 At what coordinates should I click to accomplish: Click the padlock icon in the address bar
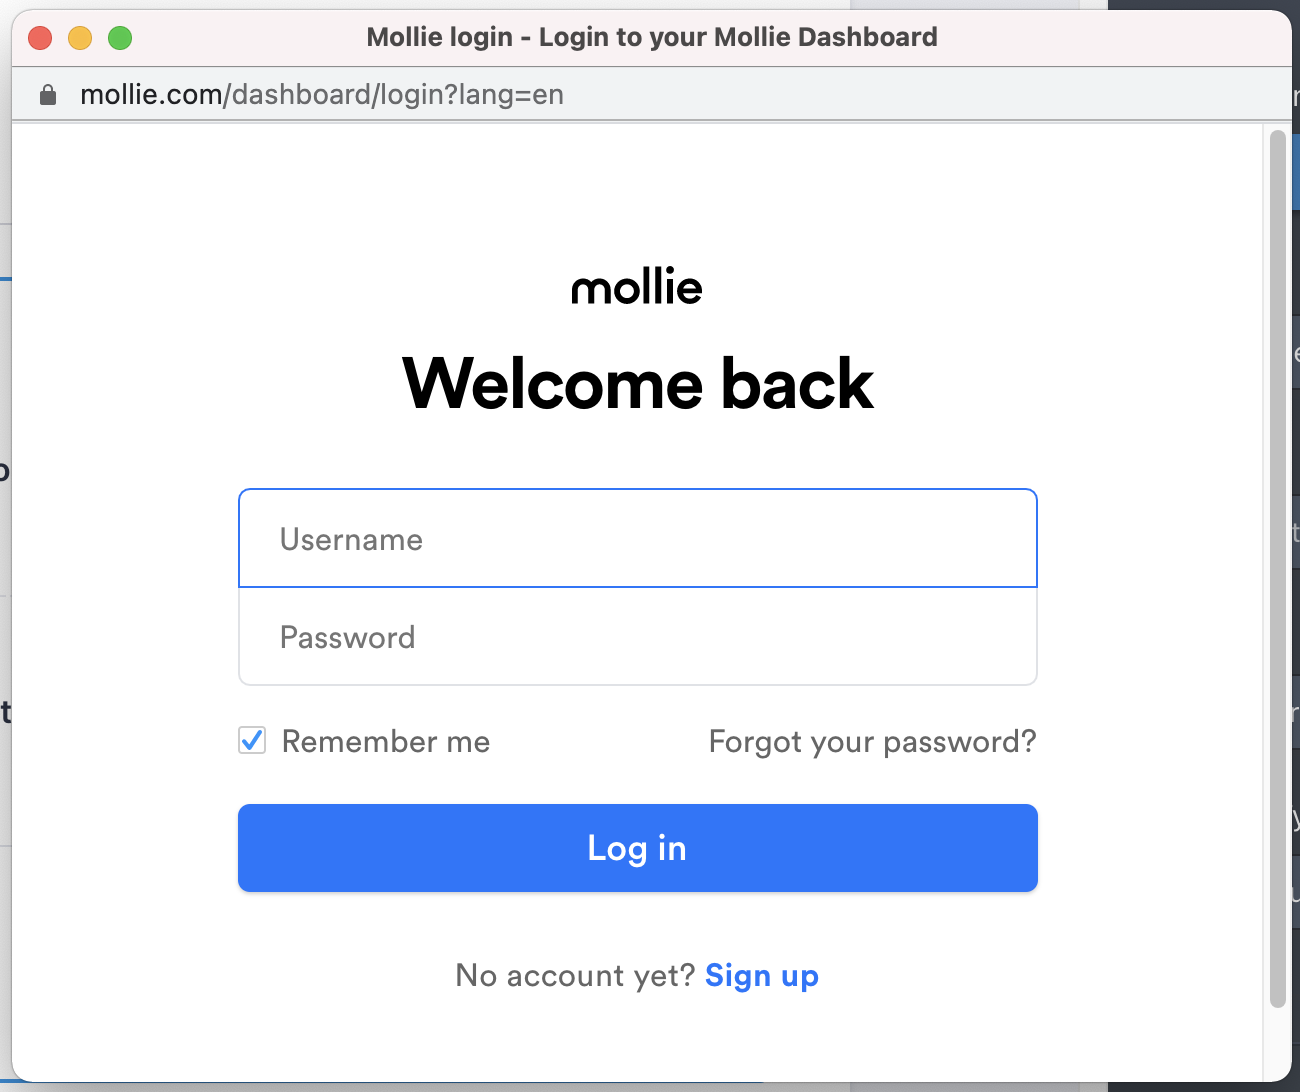47,95
